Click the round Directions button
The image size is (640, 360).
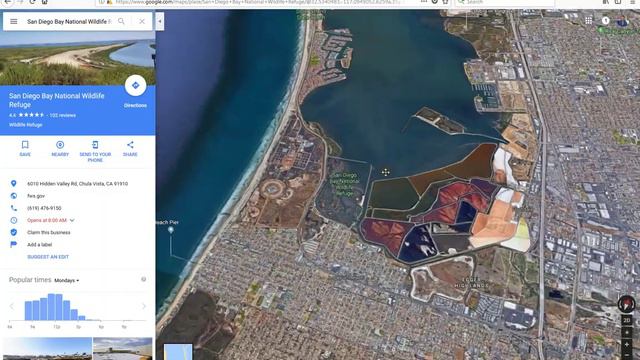click(x=135, y=85)
